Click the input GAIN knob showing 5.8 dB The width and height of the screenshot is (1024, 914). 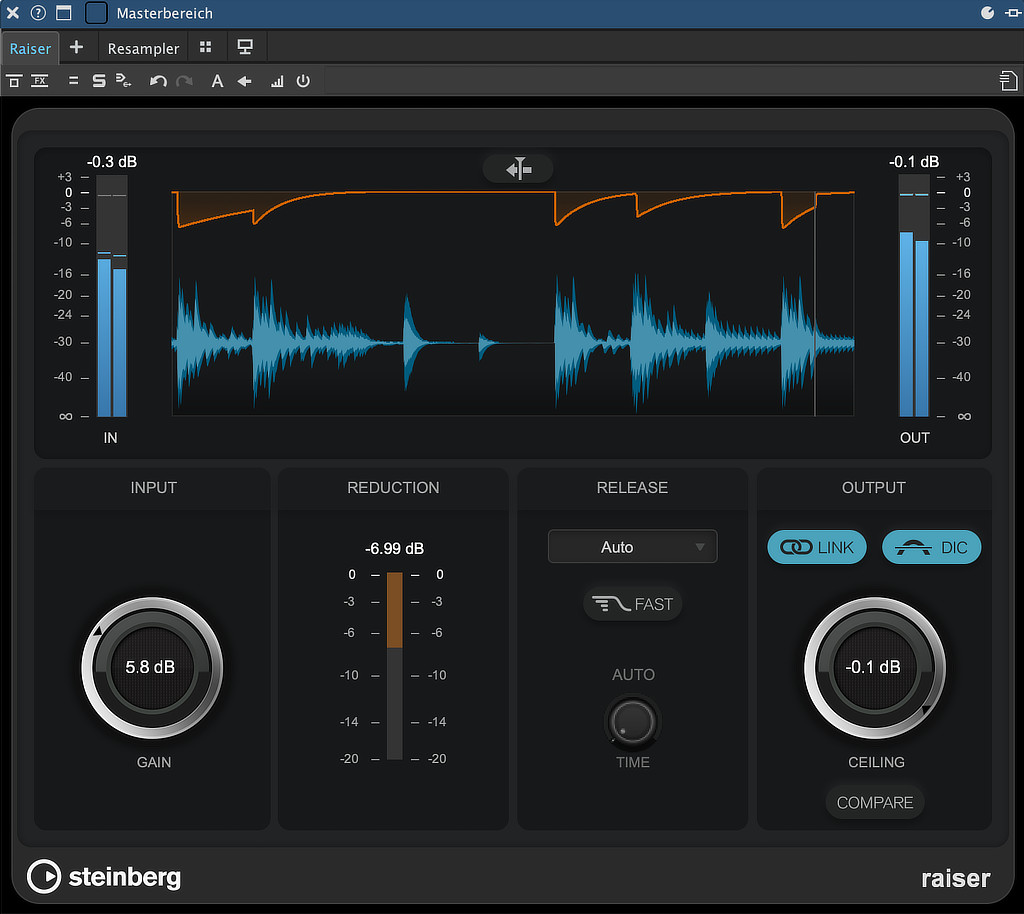click(x=152, y=667)
